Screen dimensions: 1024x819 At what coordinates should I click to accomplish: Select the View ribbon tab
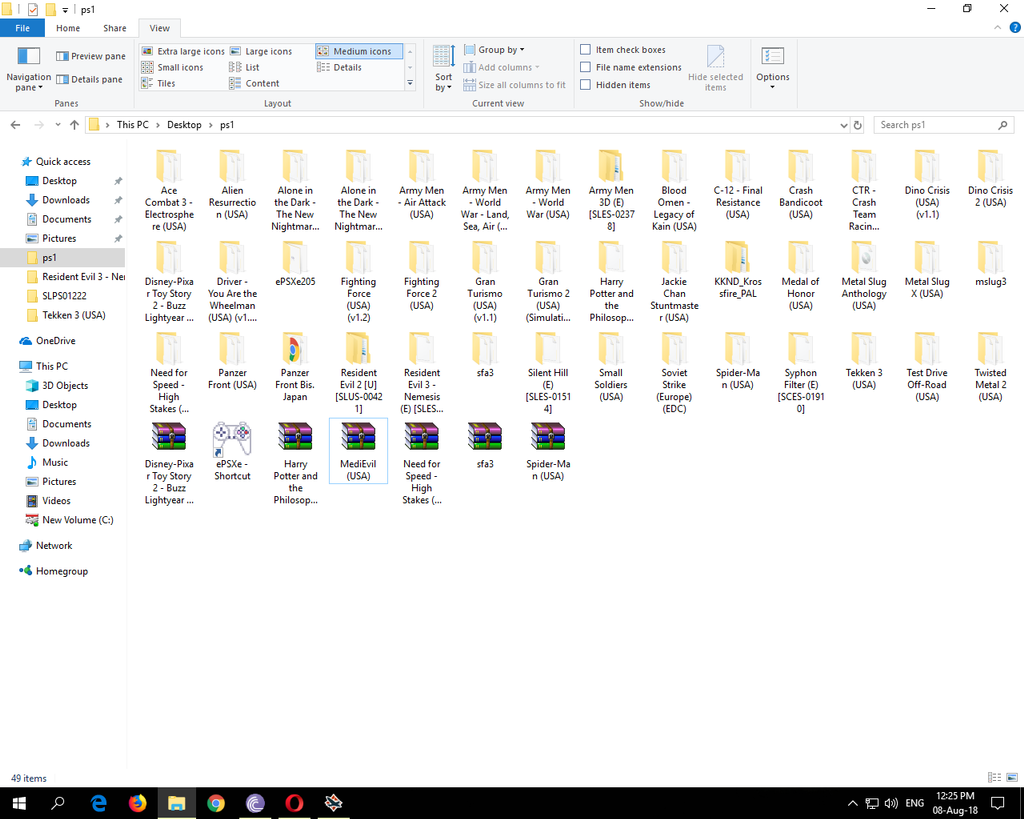tap(159, 28)
